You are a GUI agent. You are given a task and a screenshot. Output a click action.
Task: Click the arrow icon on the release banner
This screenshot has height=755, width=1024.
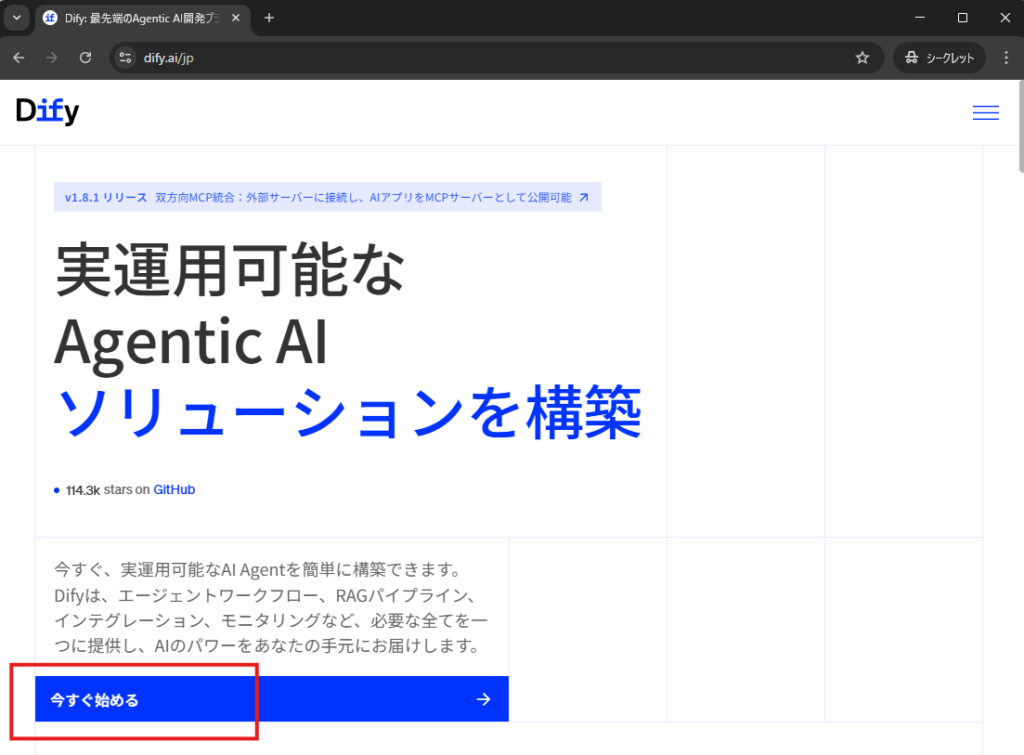point(584,197)
